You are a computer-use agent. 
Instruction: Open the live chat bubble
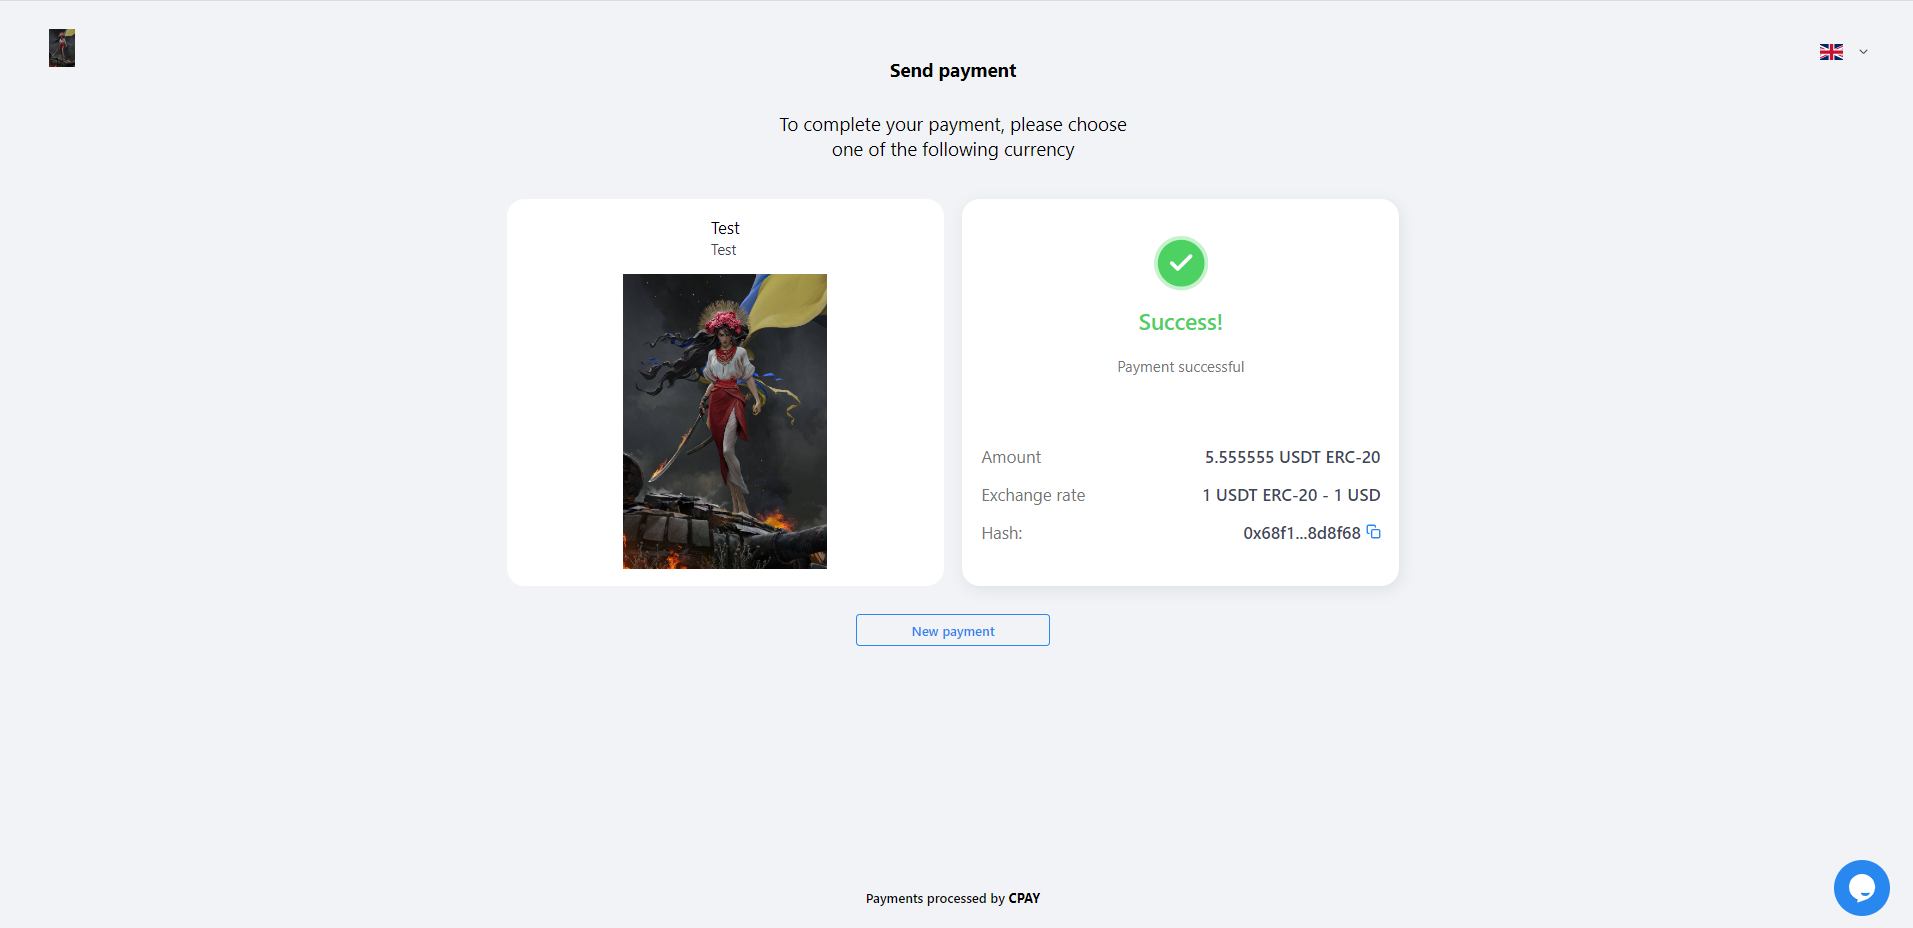point(1861,888)
